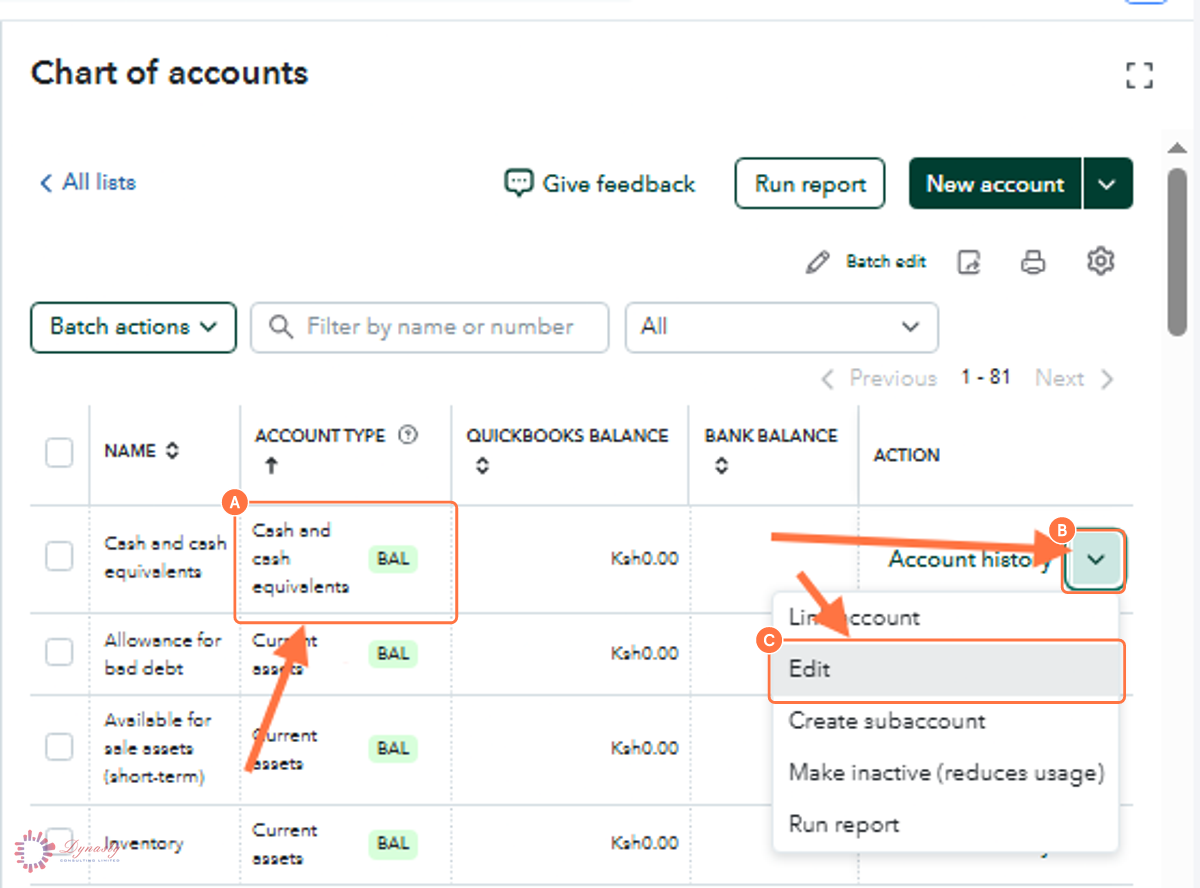Click the Batch edit label
This screenshot has width=1200, height=888.
point(886,262)
